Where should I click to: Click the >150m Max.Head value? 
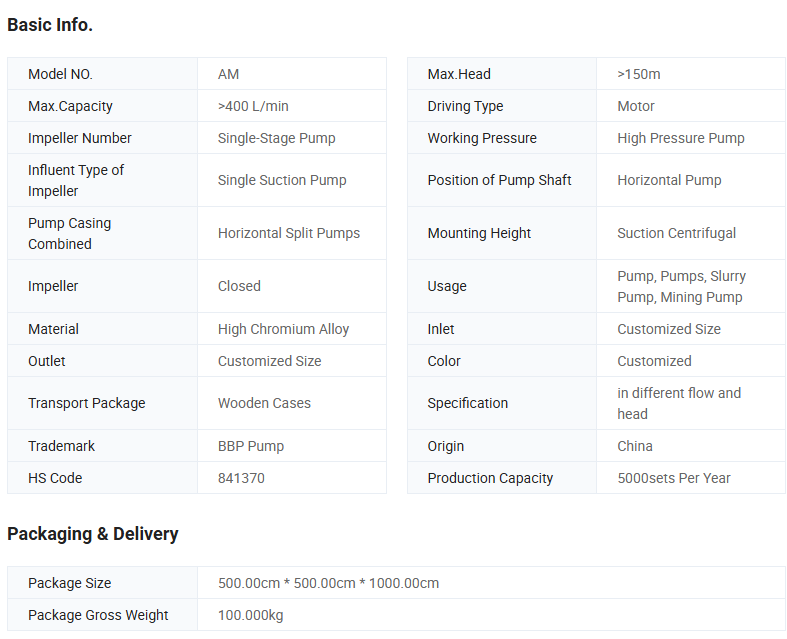[x=639, y=74]
